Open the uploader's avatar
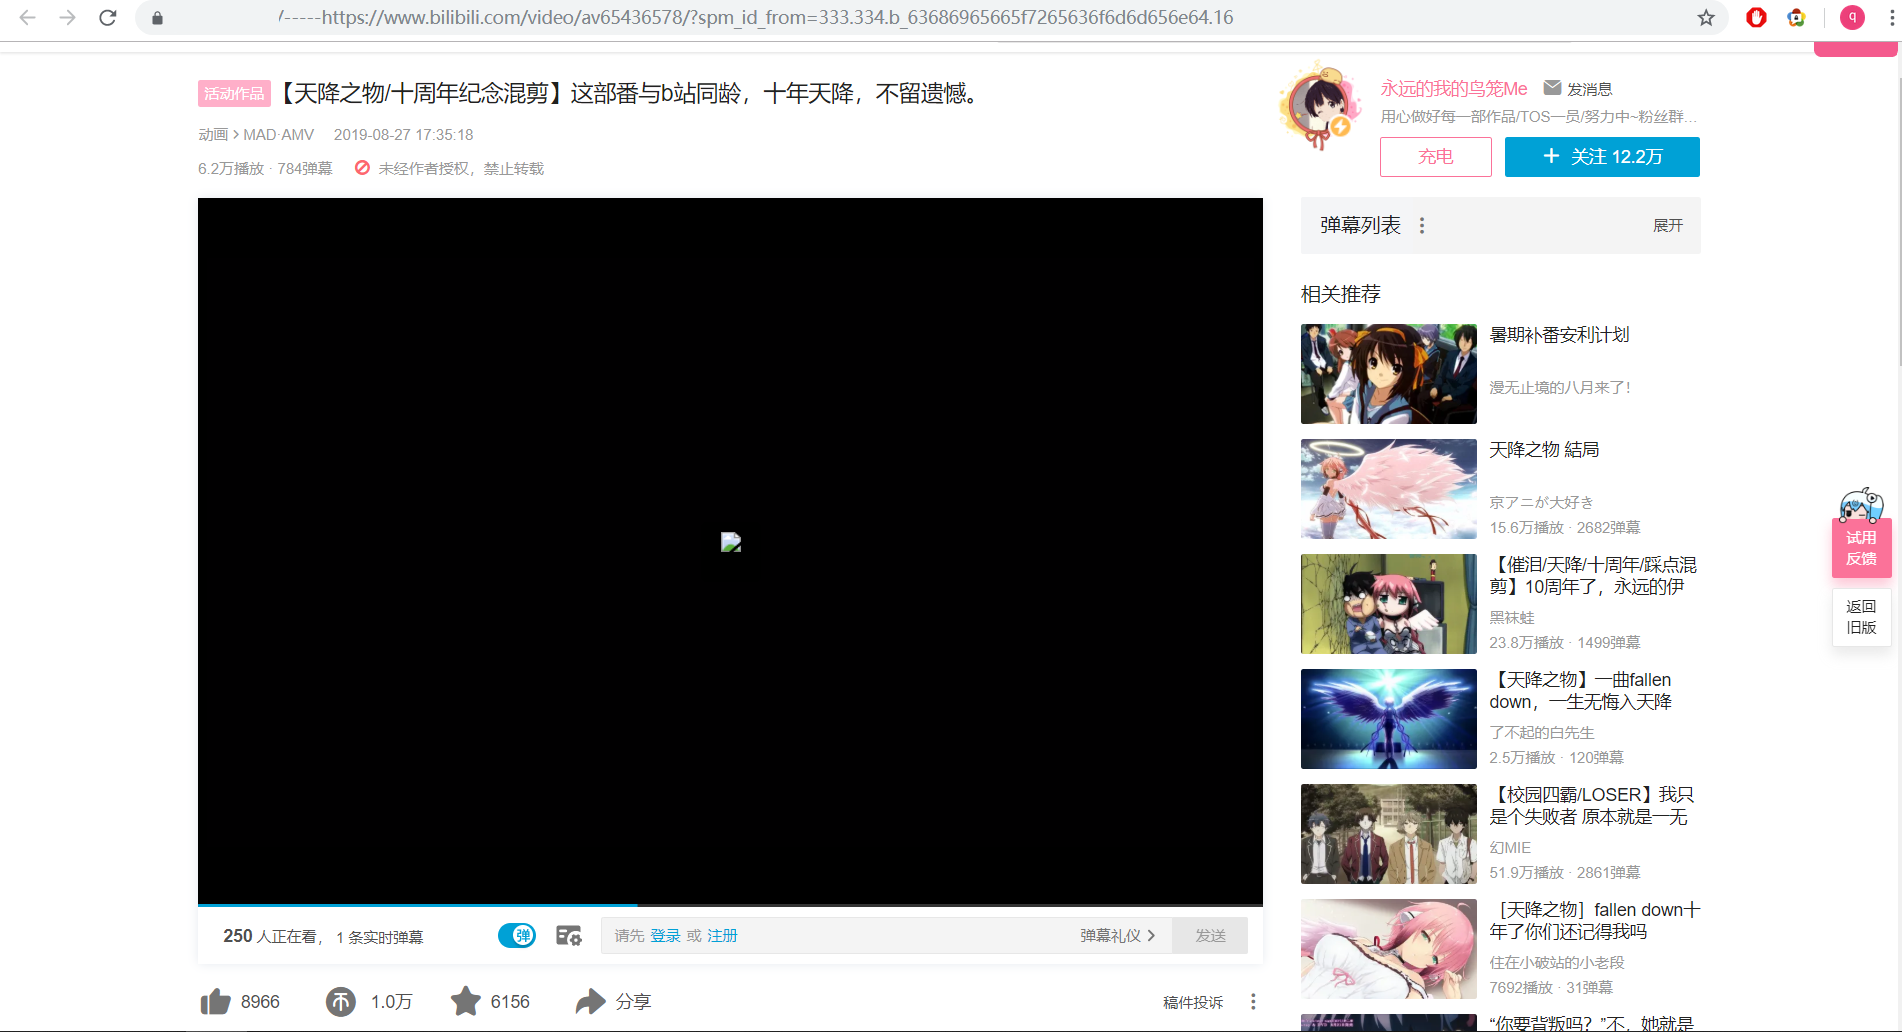 (x=1319, y=105)
